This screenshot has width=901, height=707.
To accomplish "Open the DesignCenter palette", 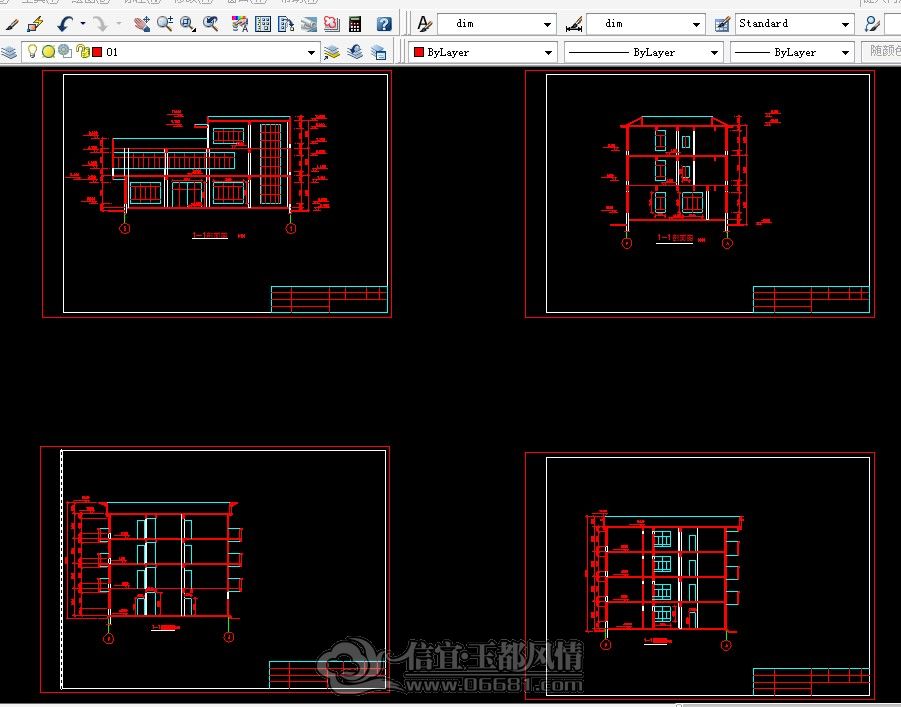I will (x=263, y=24).
